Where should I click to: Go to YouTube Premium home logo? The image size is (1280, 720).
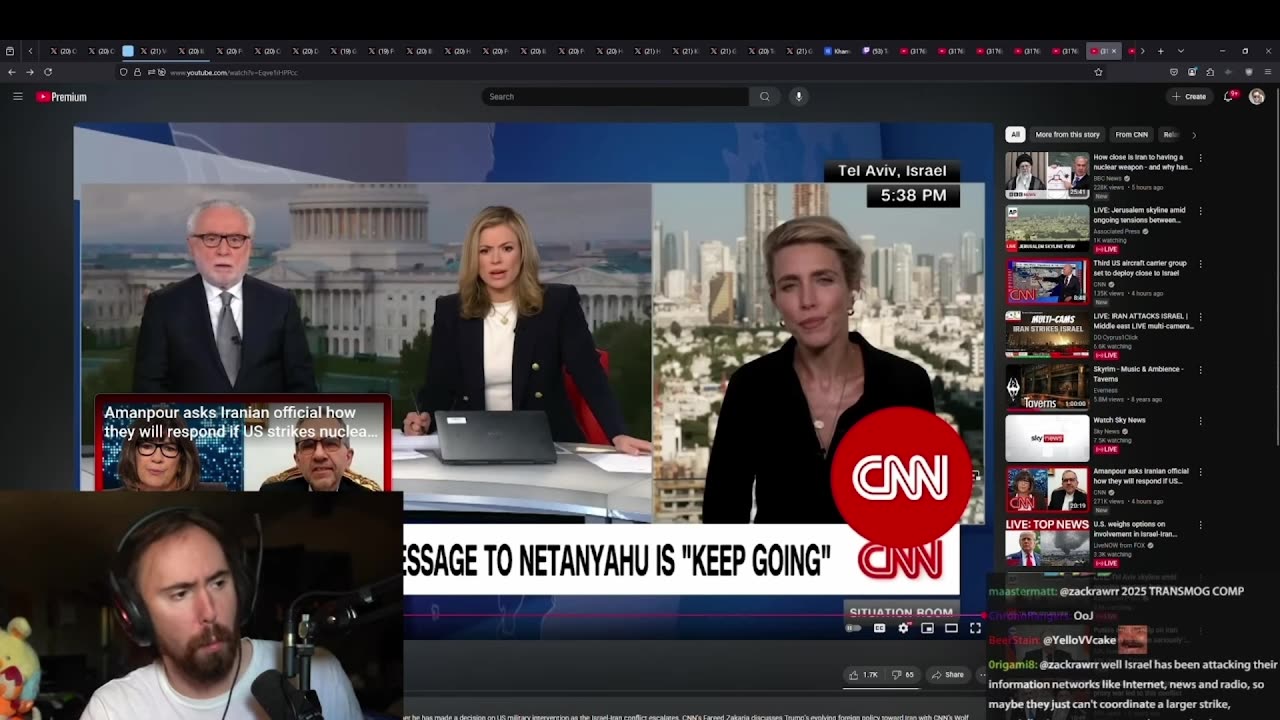(62, 97)
